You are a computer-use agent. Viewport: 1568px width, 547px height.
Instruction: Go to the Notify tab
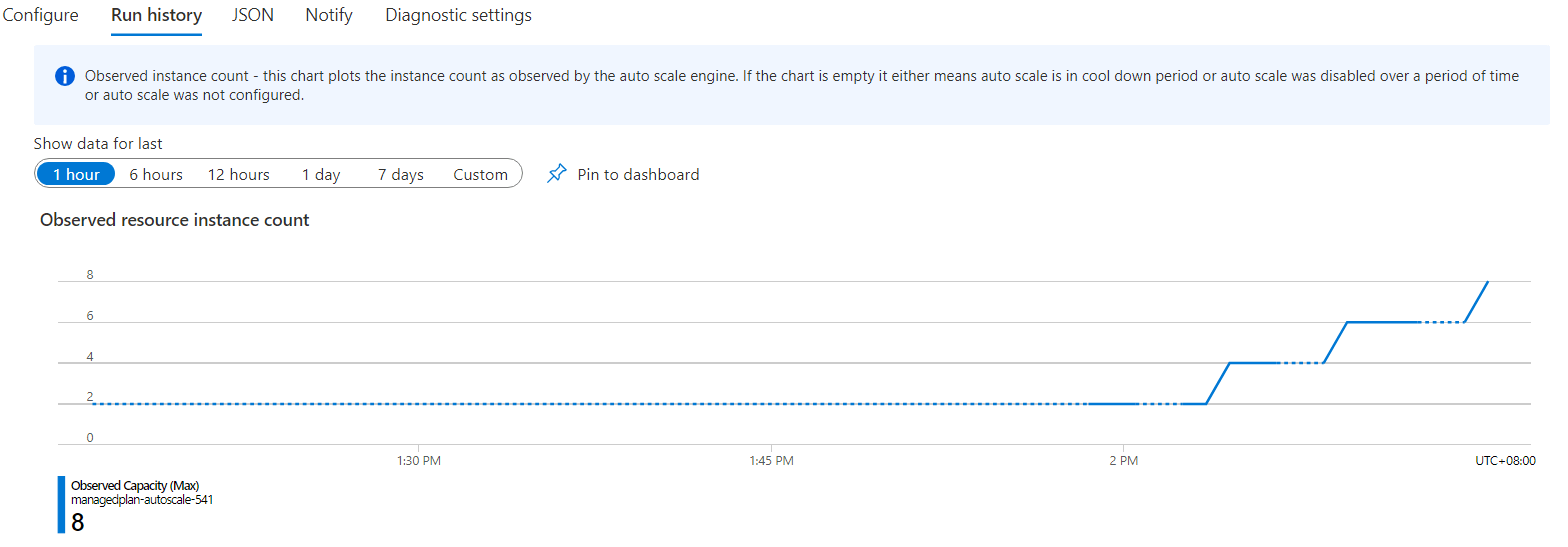(329, 16)
